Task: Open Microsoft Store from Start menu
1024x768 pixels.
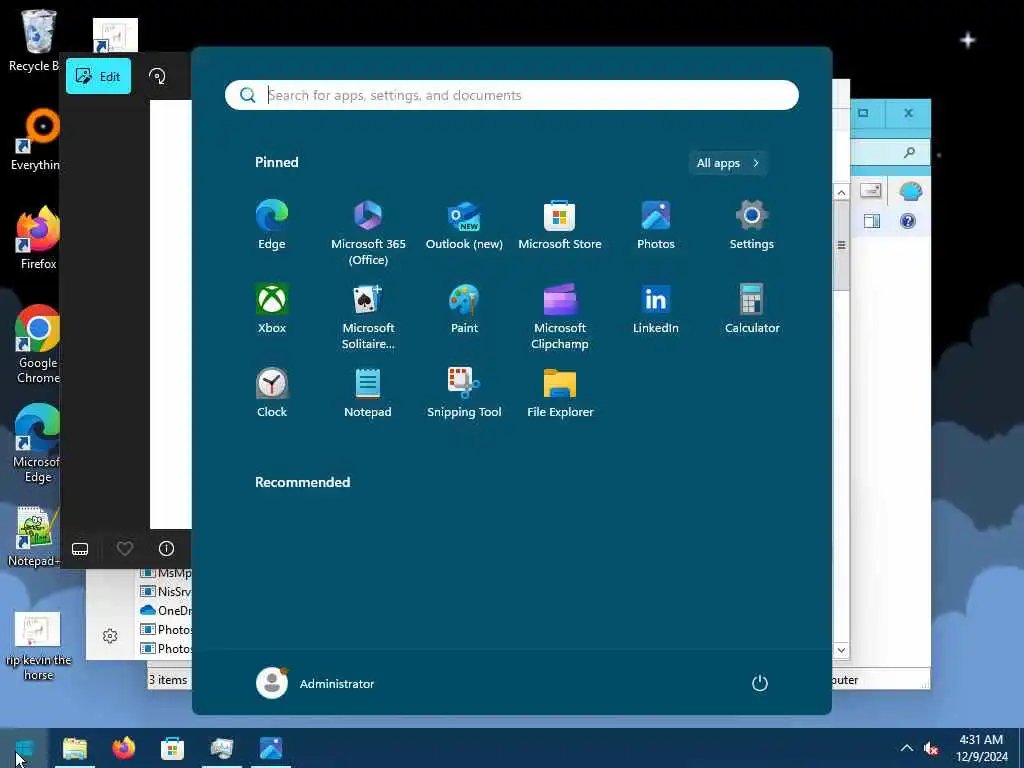Action: (x=560, y=225)
